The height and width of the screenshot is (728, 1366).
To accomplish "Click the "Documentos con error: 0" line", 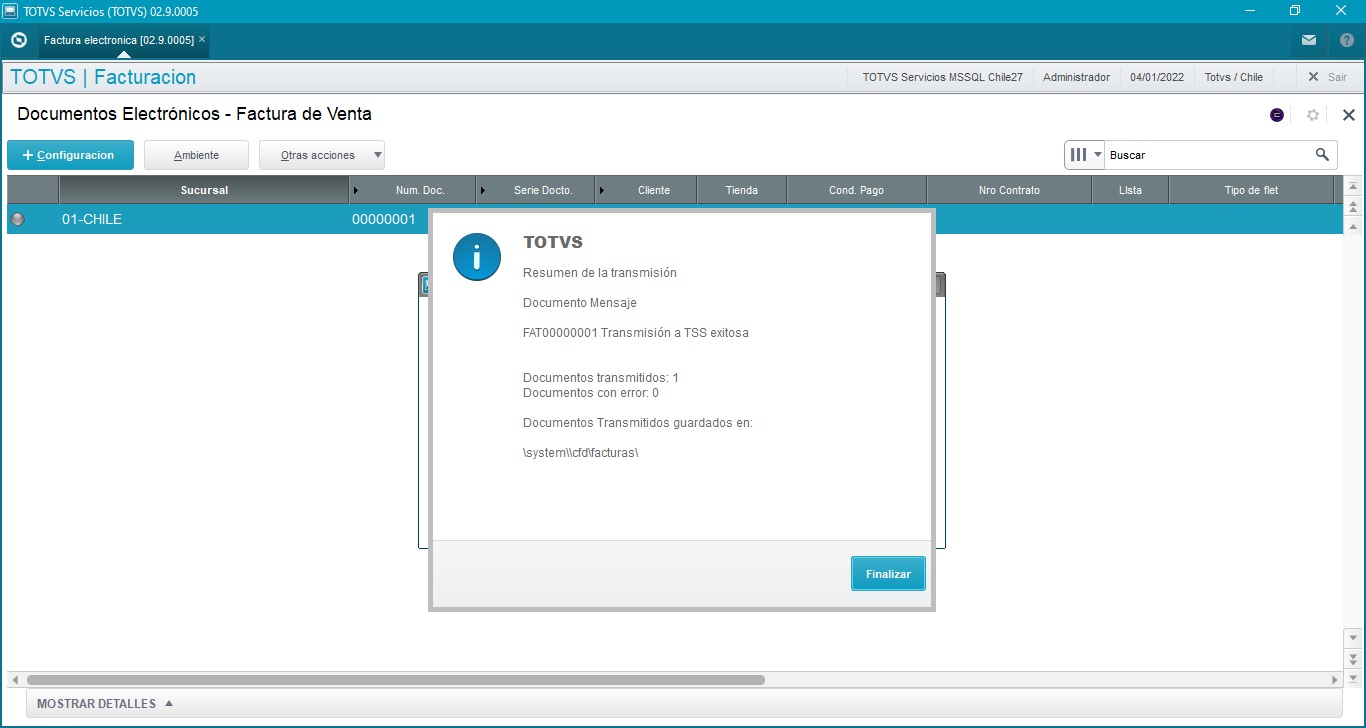I will tap(591, 393).
